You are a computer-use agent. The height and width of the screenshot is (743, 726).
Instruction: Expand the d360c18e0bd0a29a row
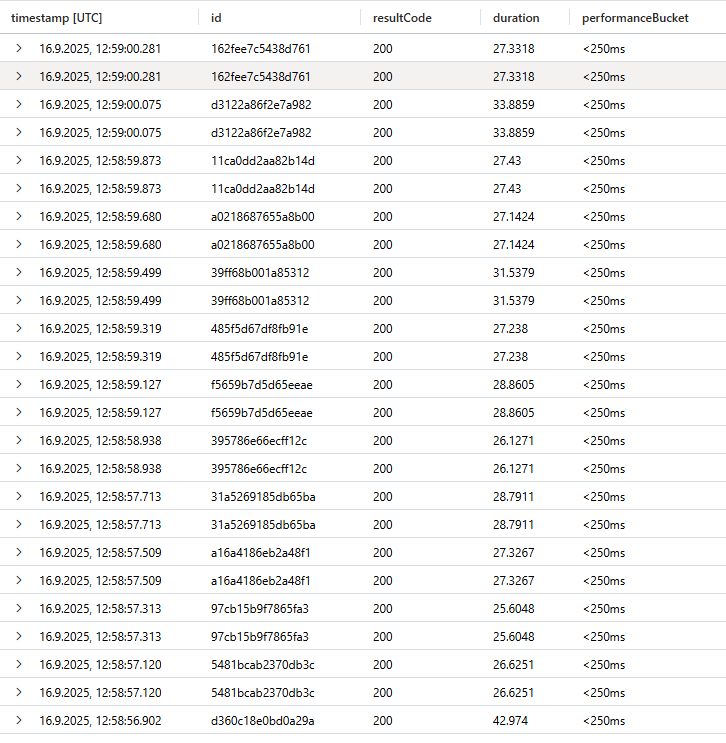[19, 720]
